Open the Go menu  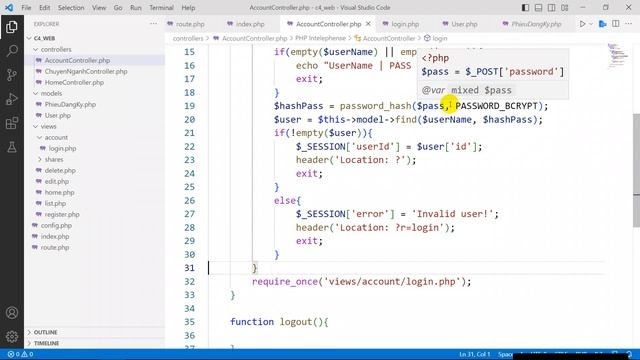[x=118, y=8]
